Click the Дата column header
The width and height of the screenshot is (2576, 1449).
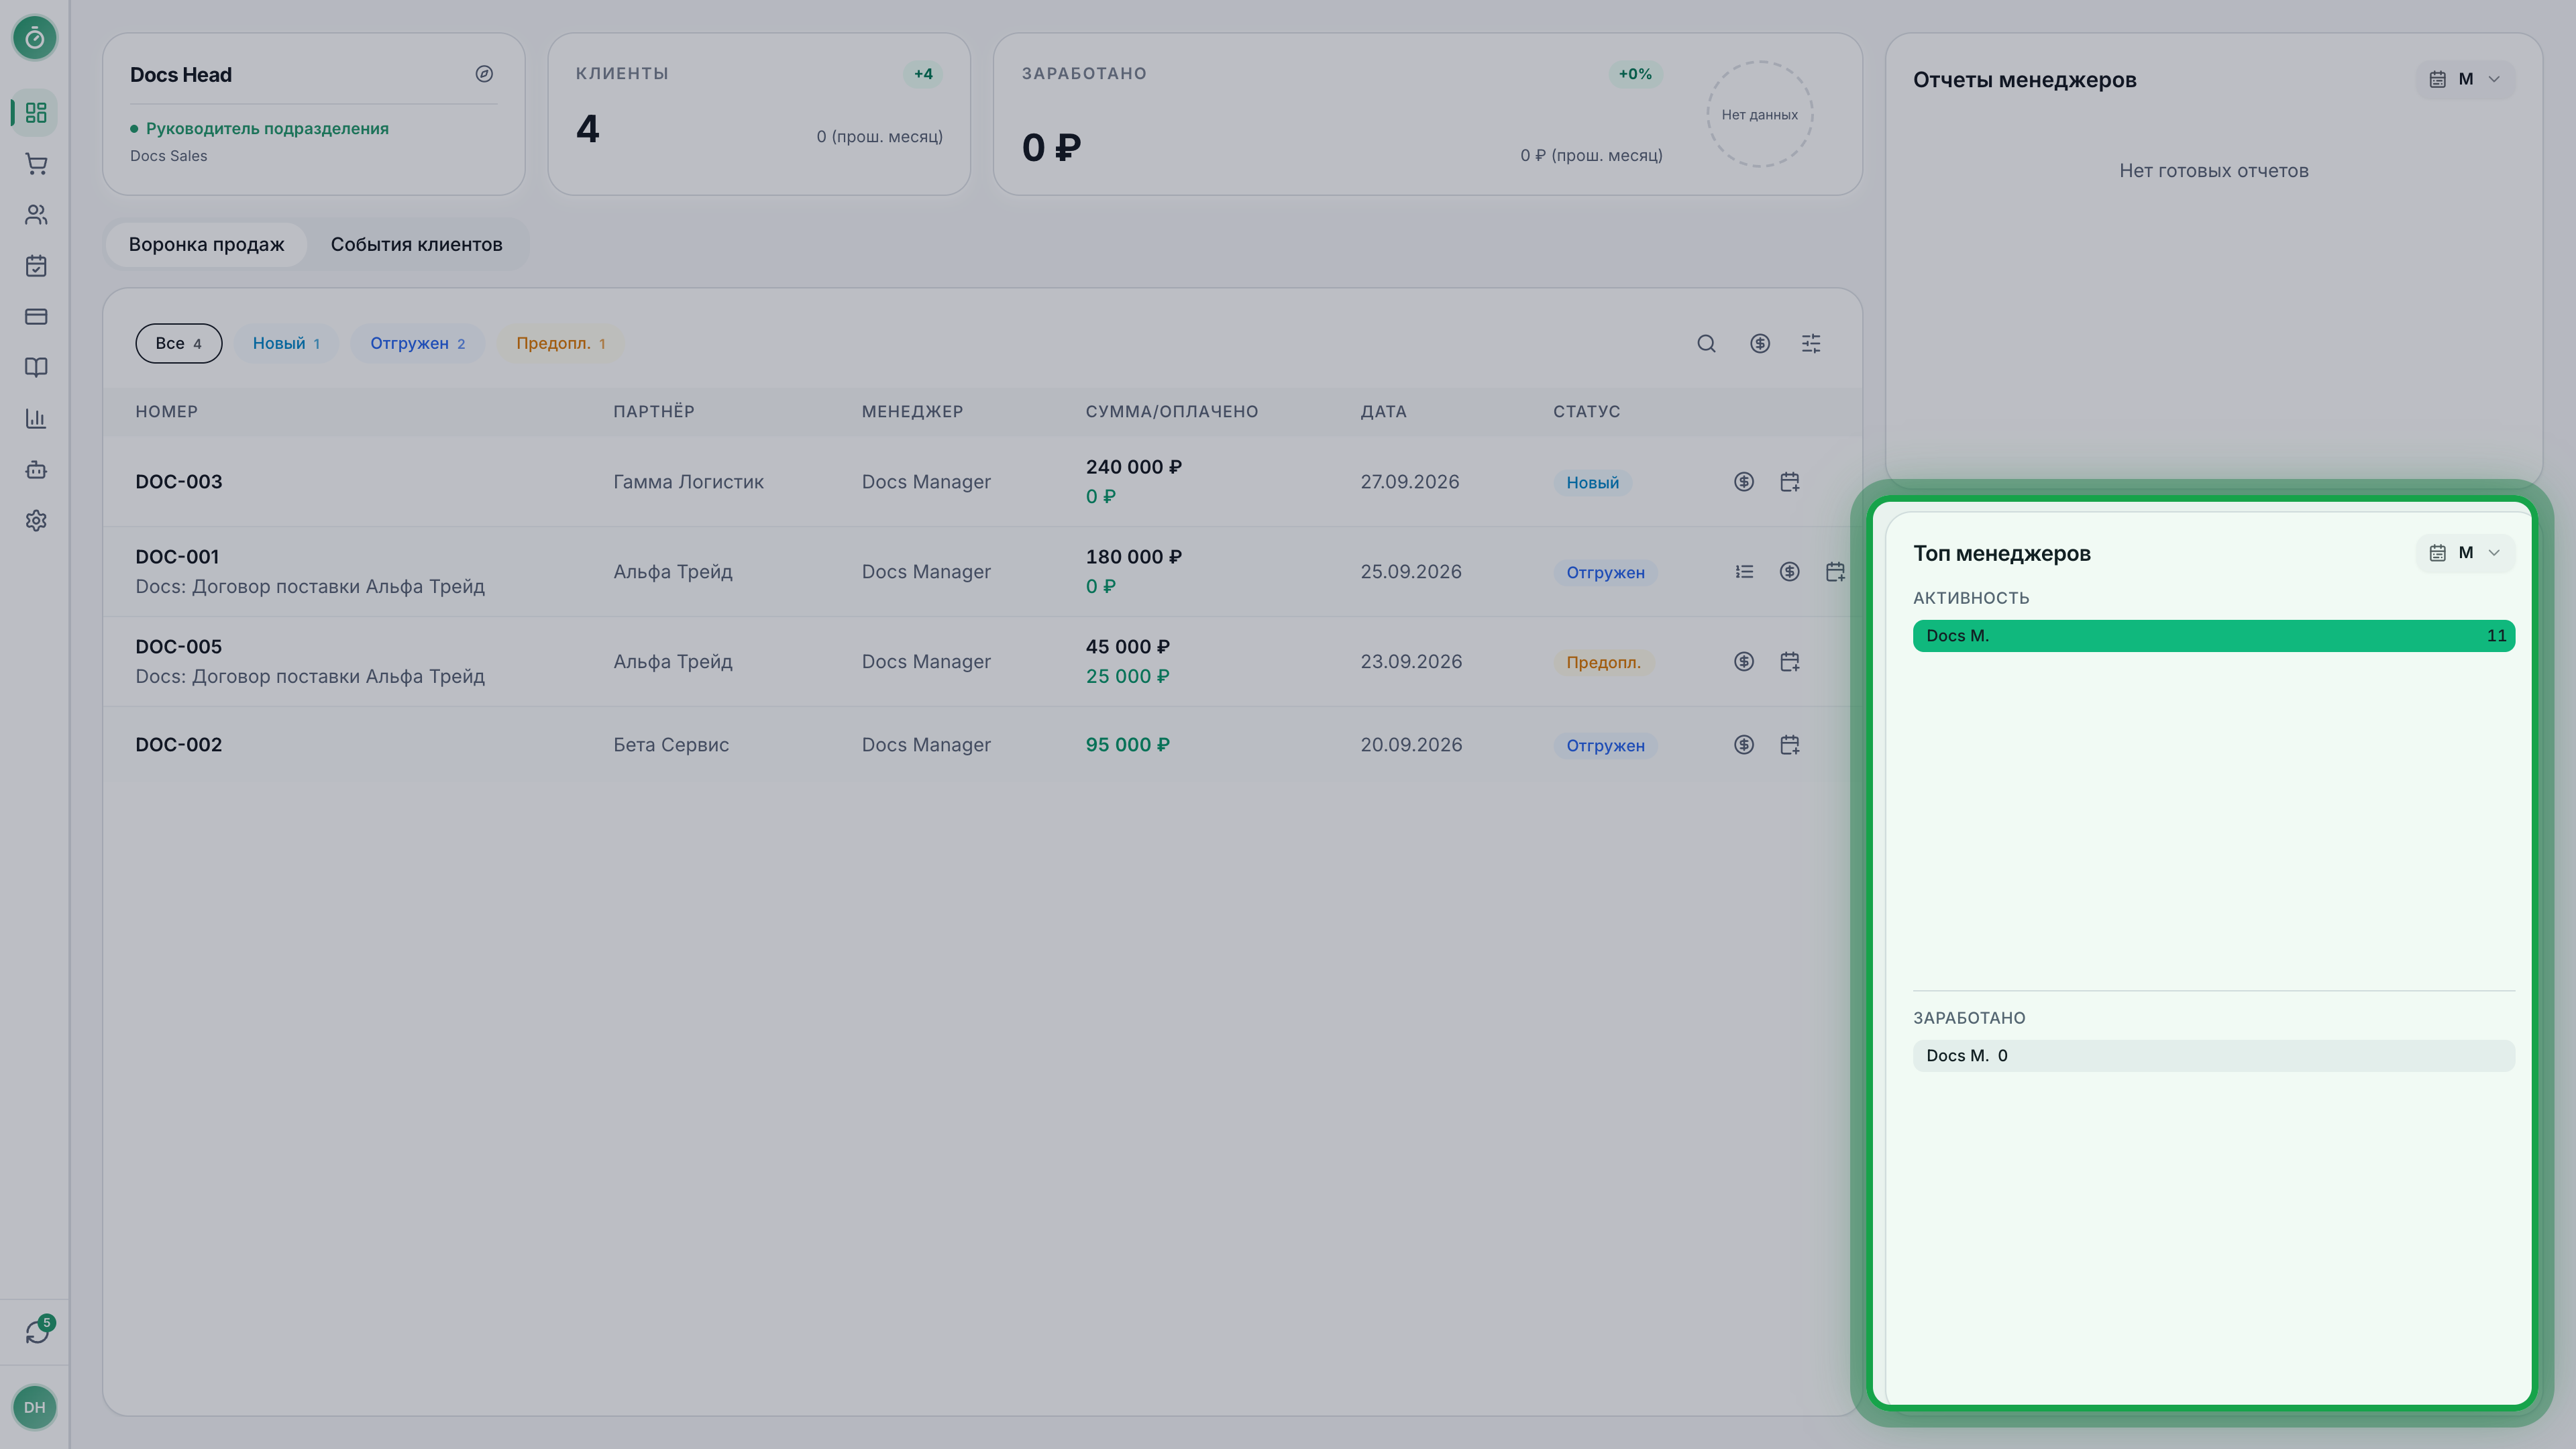pos(1383,412)
